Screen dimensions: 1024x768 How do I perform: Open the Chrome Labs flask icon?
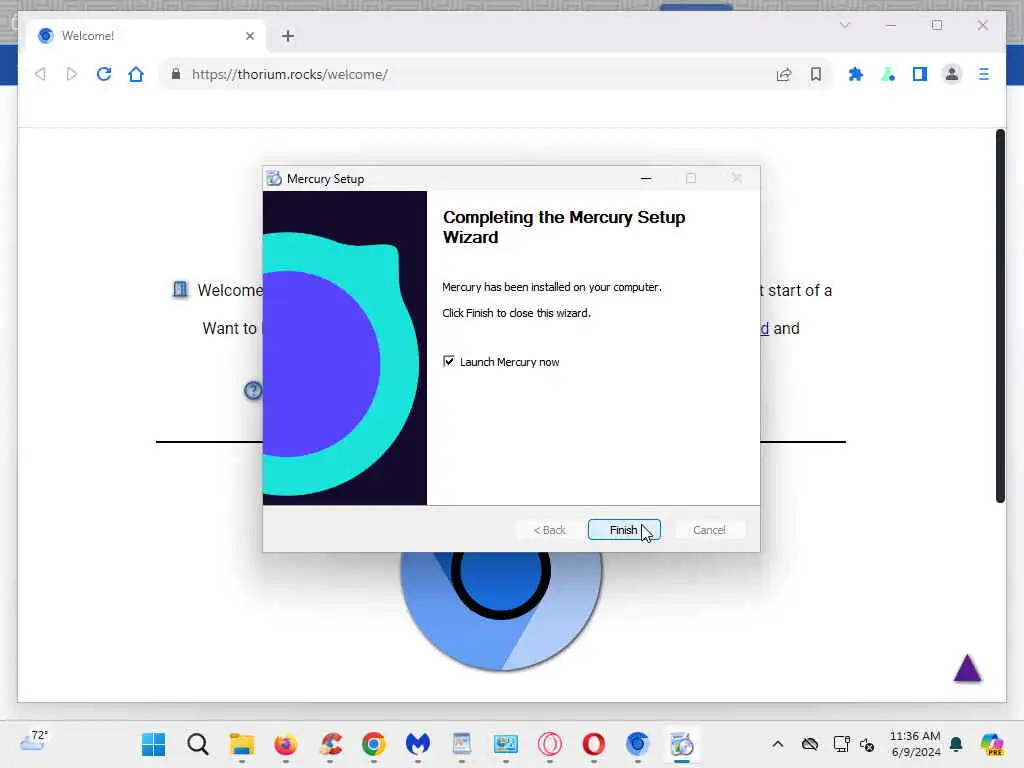[888, 74]
